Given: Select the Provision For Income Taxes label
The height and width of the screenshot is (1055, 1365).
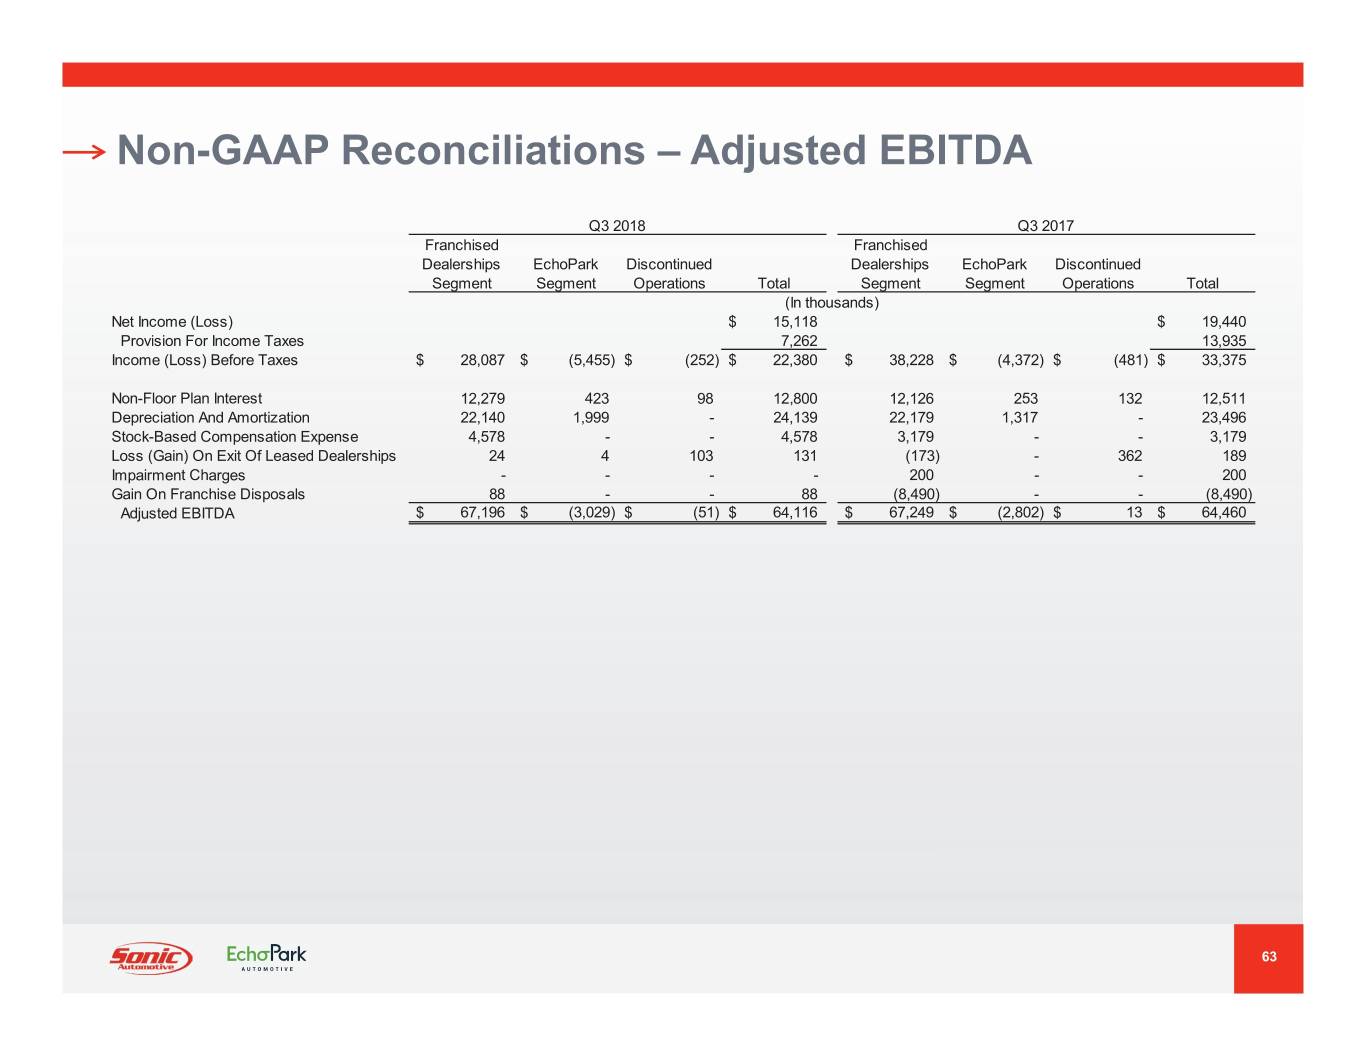Looking at the screenshot, I should [212, 341].
